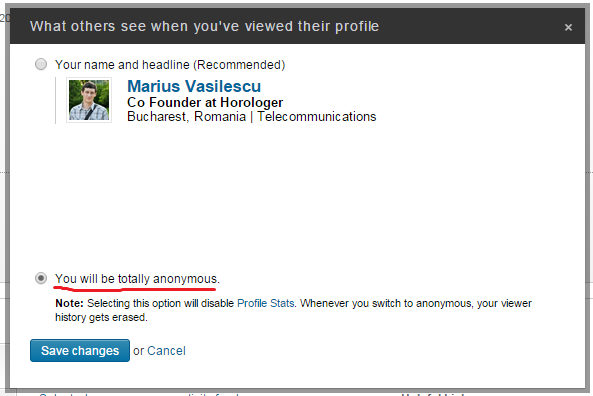Click the 'history gets erased' note text

click(101, 317)
